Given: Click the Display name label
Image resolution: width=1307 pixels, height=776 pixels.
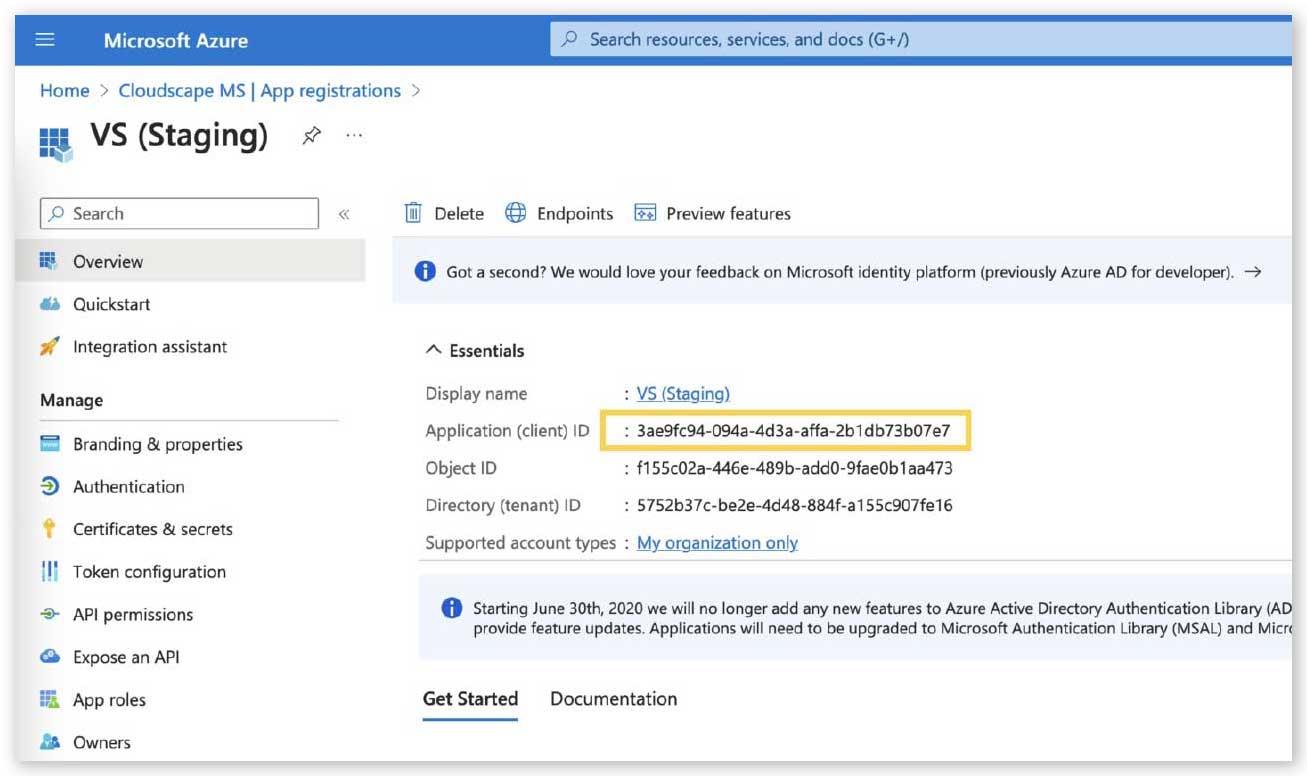Looking at the screenshot, I should 476,394.
